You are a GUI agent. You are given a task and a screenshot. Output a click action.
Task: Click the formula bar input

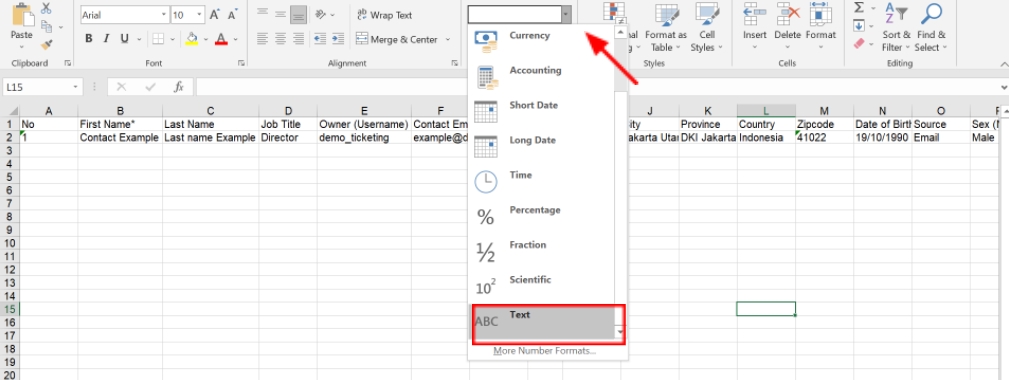click(x=597, y=87)
